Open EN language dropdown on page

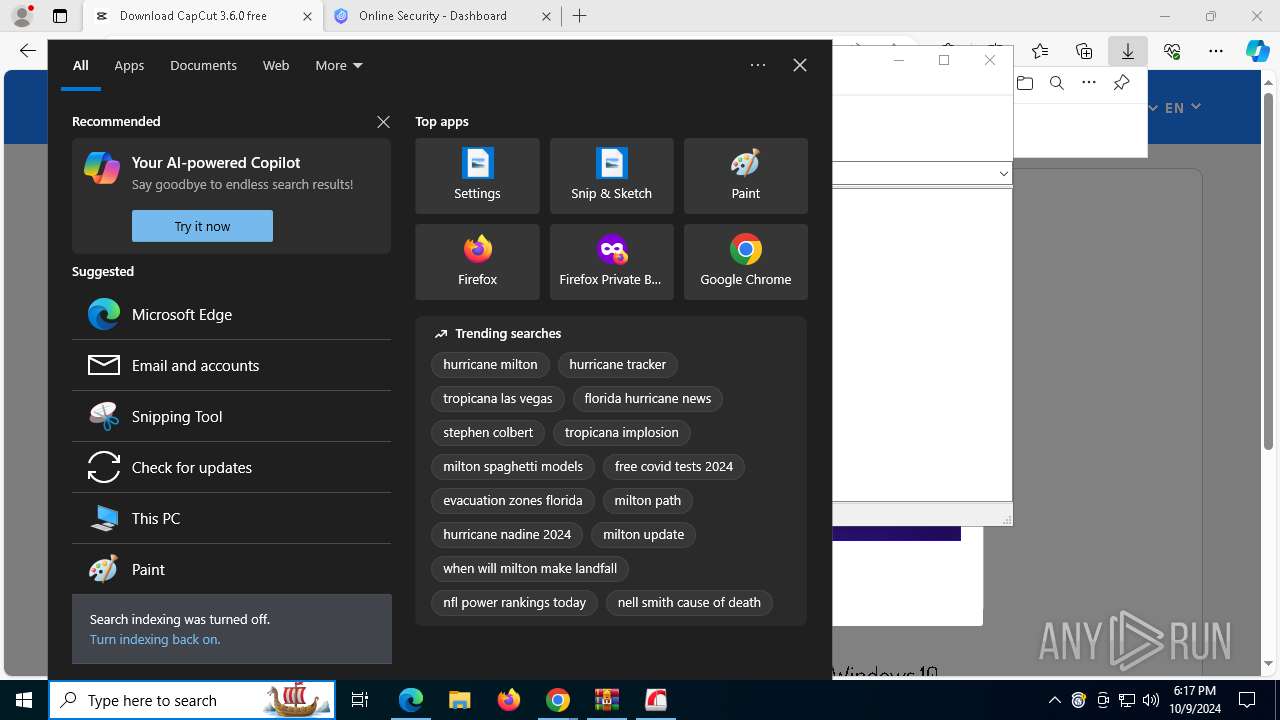pyautogui.click(x=1182, y=107)
